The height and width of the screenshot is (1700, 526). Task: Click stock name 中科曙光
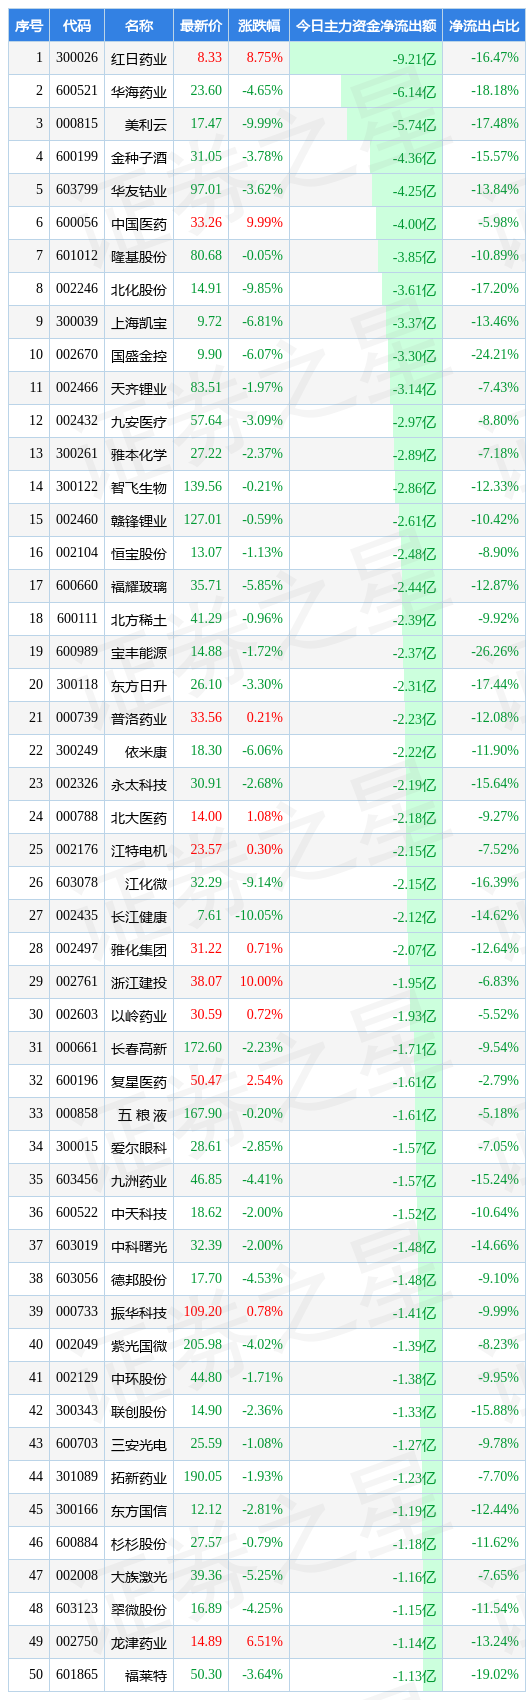(x=139, y=1247)
